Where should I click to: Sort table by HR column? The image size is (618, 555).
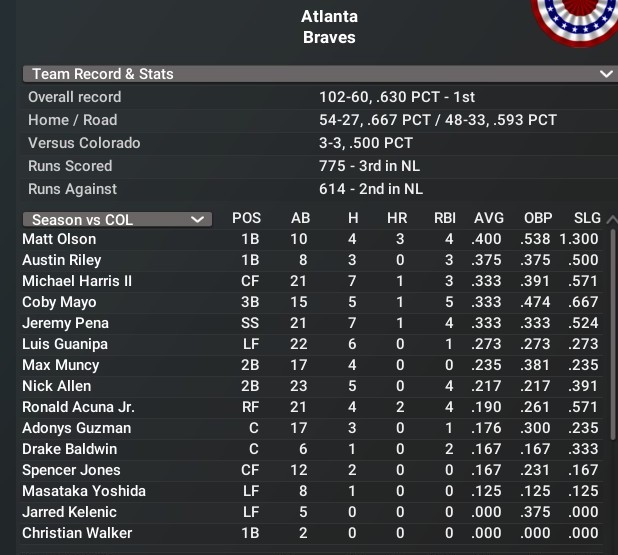[397, 219]
